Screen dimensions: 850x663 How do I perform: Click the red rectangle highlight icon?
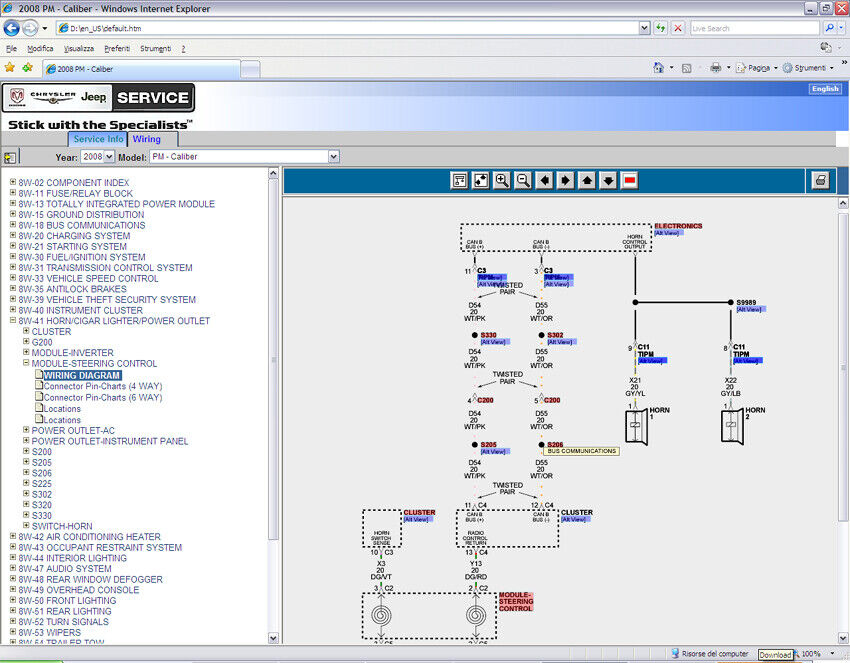(x=630, y=180)
